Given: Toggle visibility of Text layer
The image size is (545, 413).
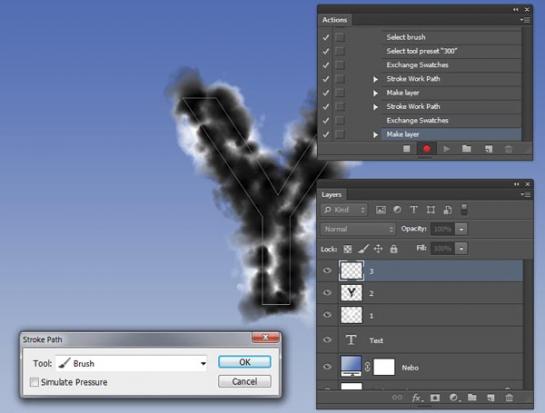Looking at the screenshot, I should [x=327, y=340].
